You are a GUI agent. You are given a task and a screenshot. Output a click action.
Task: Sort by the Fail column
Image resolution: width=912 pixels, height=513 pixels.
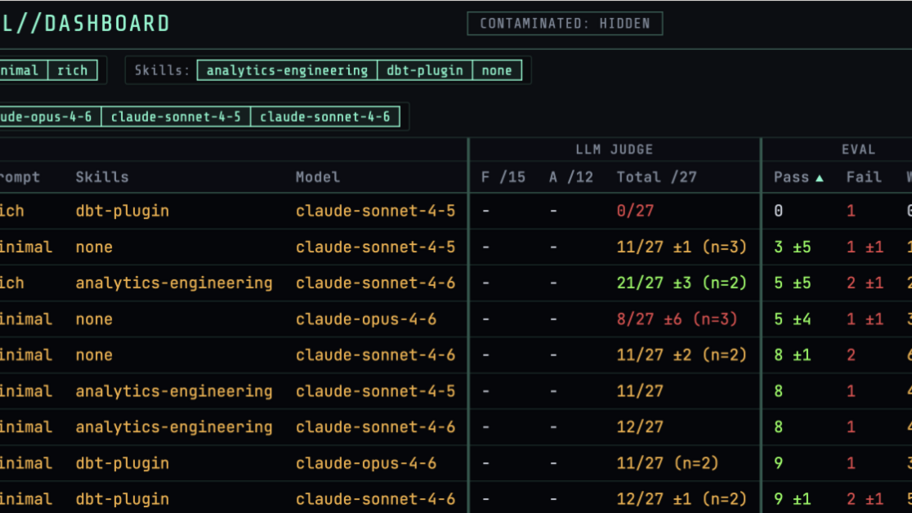point(863,177)
